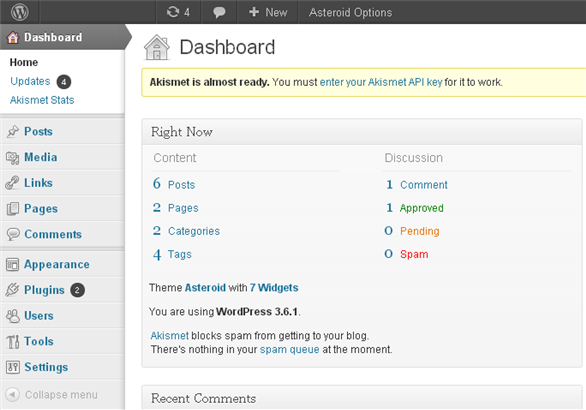Click the 2 categories count
The width and height of the screenshot is (586, 410).
click(x=157, y=231)
